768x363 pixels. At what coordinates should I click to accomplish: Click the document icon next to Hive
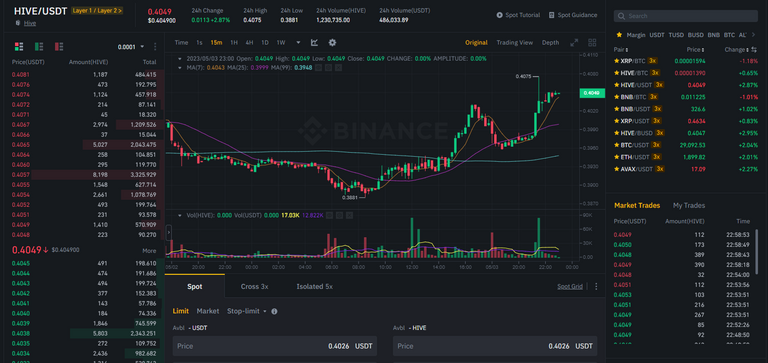pos(18,23)
